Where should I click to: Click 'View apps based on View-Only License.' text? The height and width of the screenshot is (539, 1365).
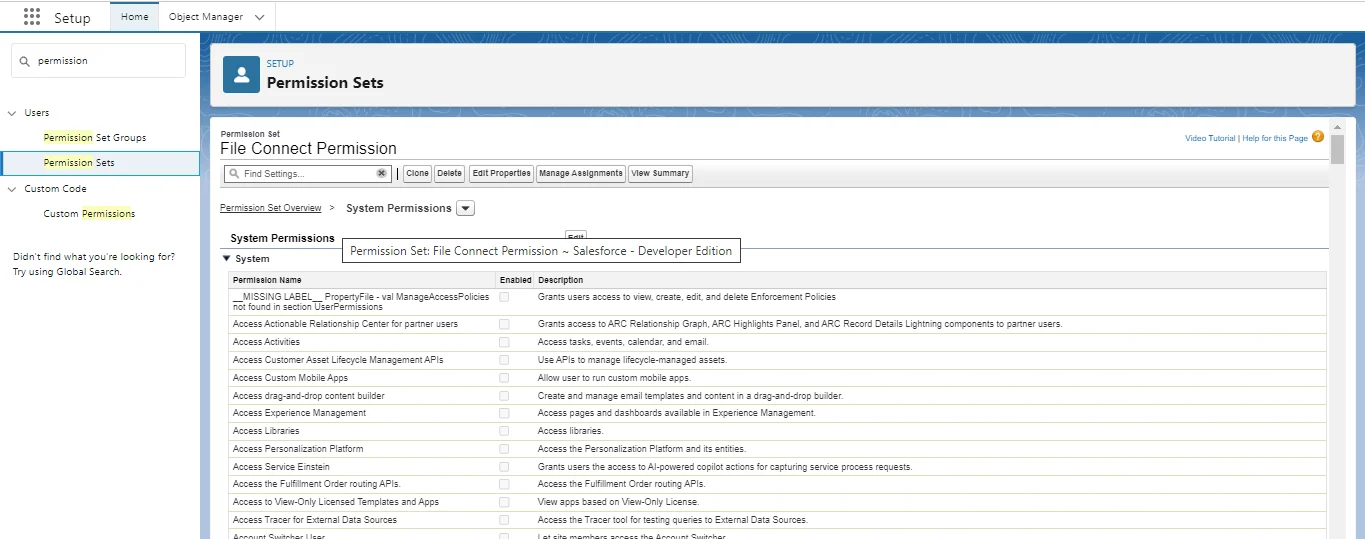click(619, 502)
